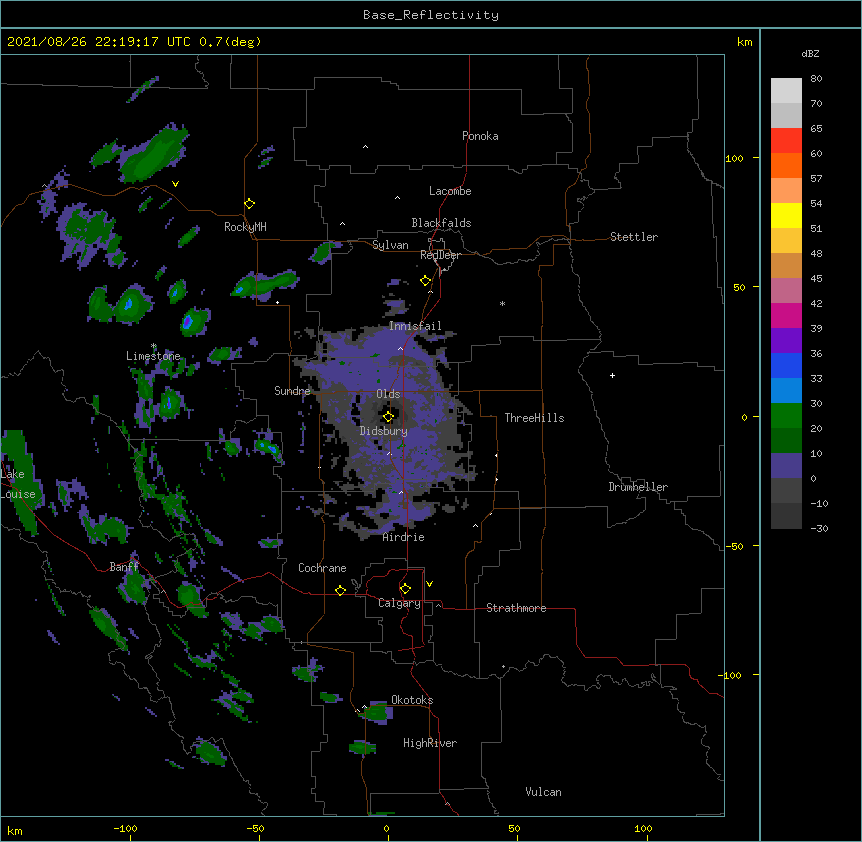Select the Lacombe town label
Viewport: 862px width, 842px height.
[450, 191]
